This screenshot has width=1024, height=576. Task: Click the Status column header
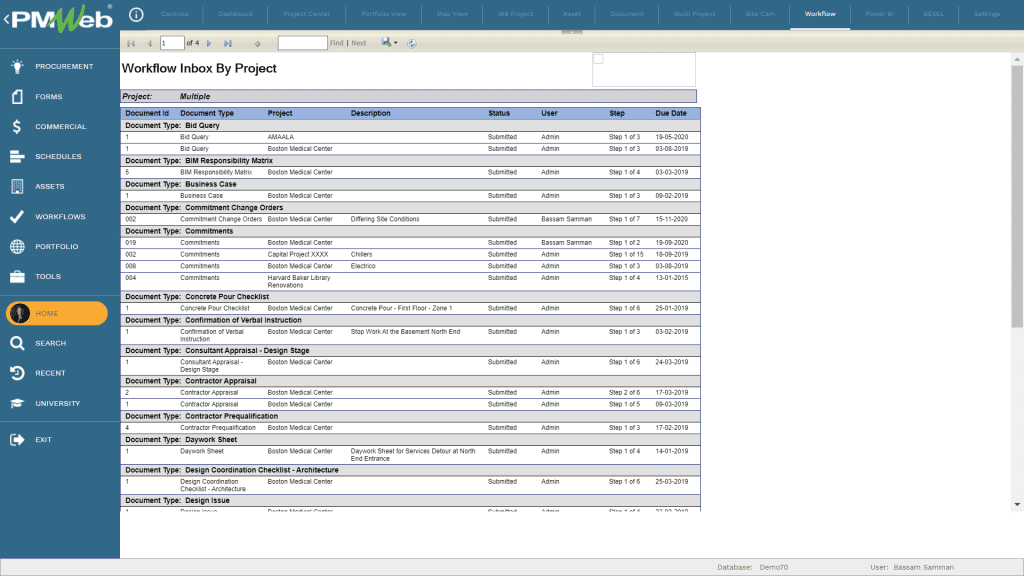(499, 113)
